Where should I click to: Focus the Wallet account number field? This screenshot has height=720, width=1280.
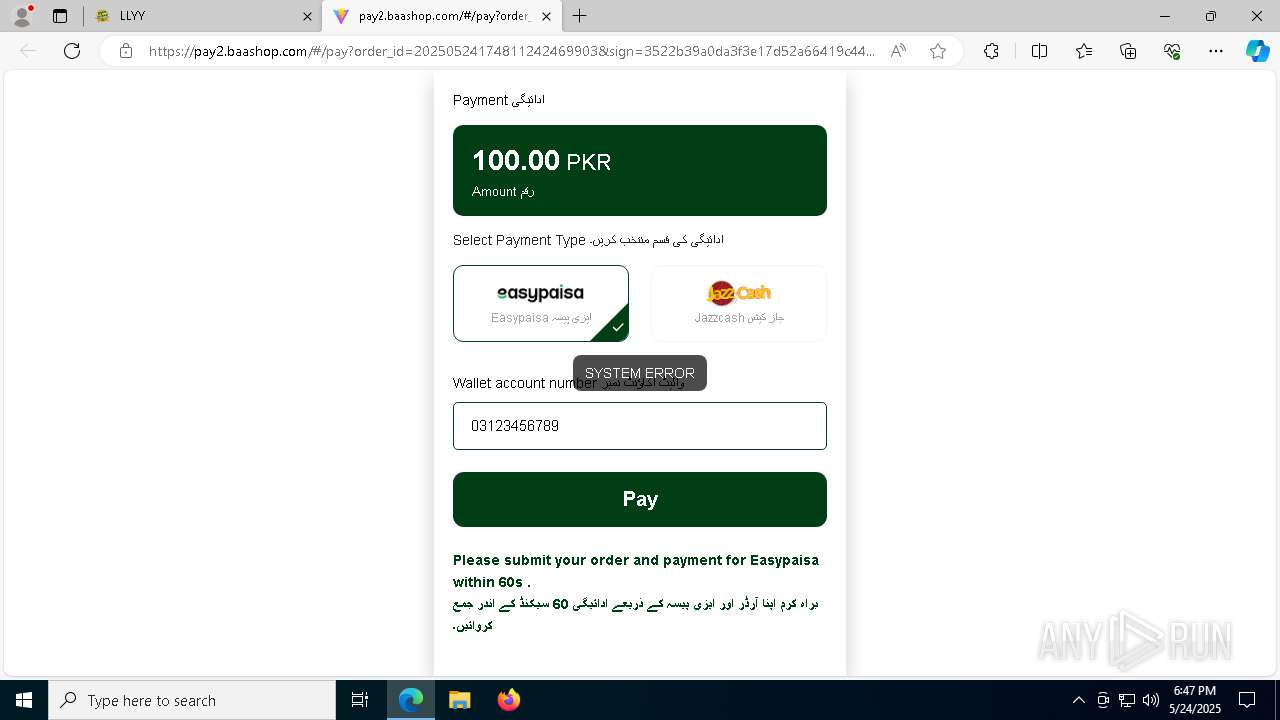tap(640, 426)
